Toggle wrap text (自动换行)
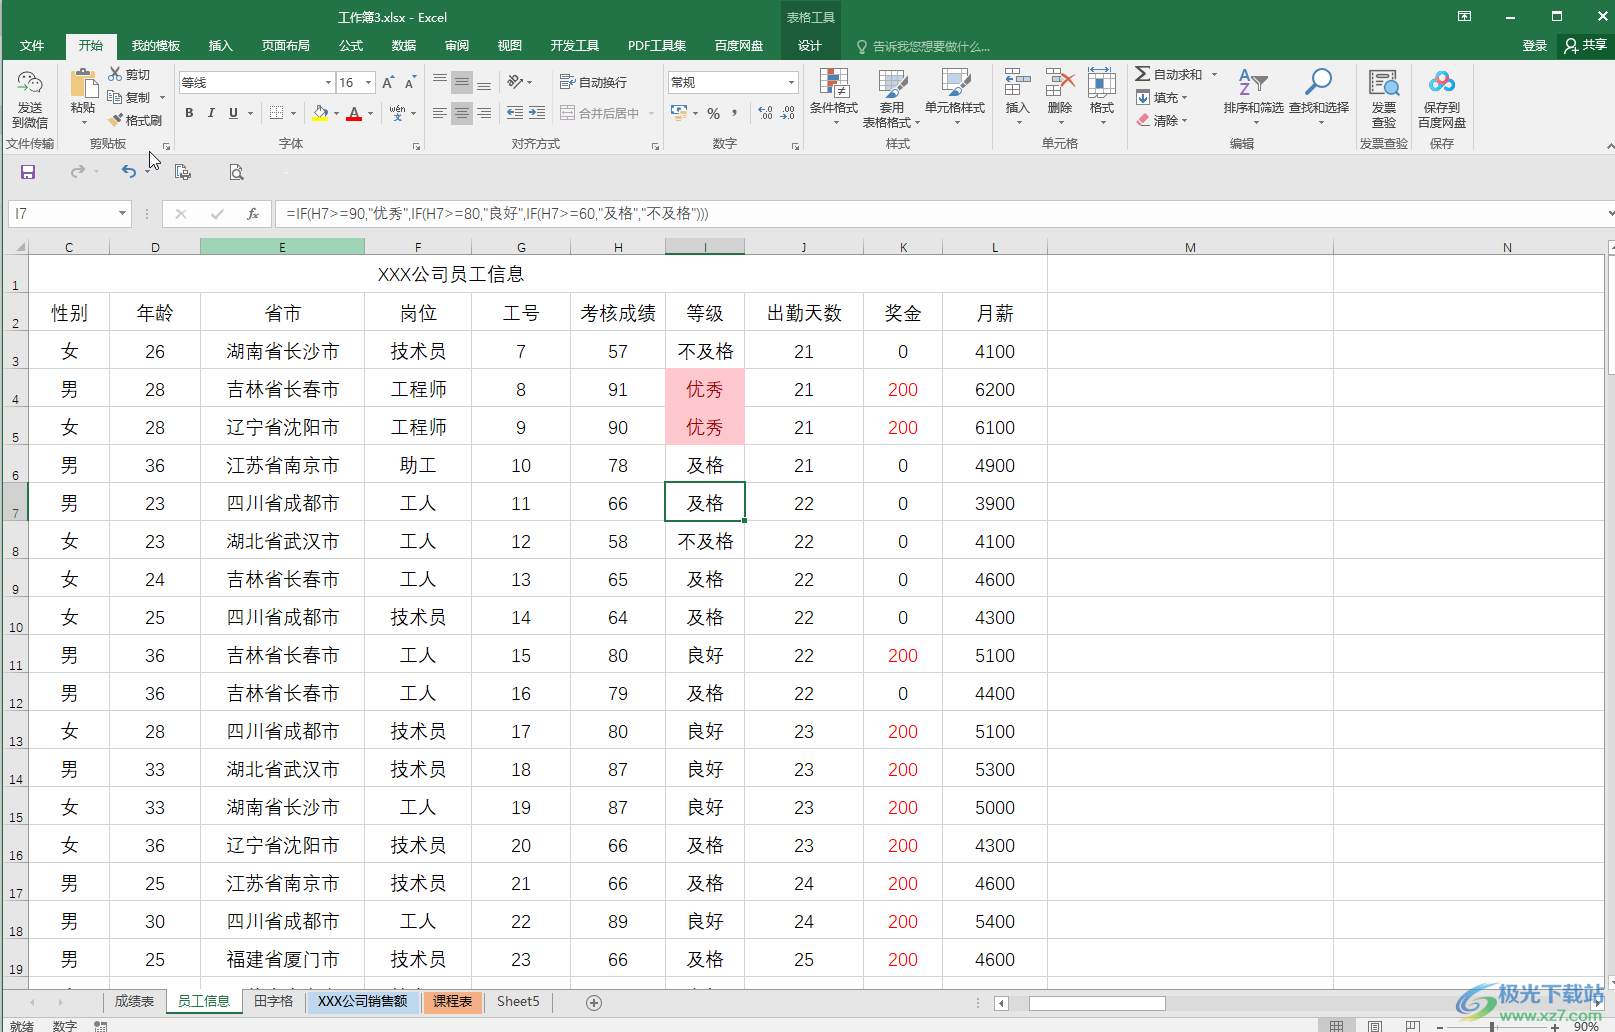1615x1032 pixels. coord(593,82)
